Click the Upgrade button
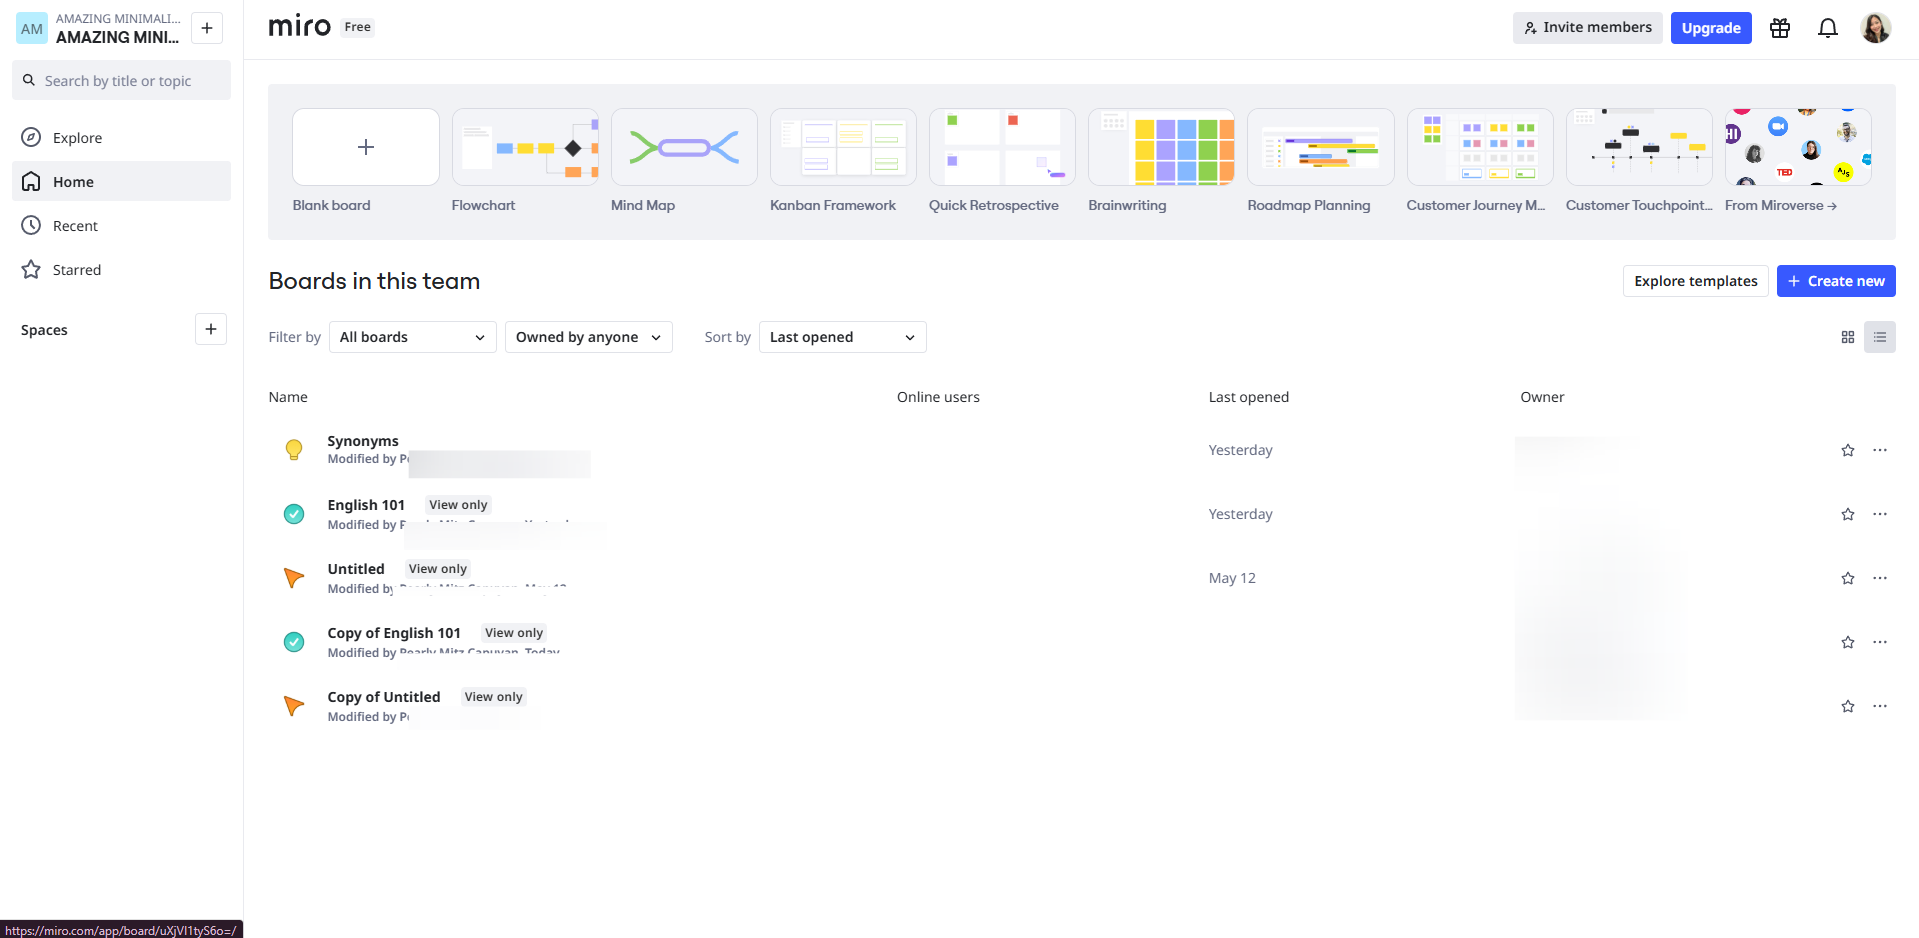This screenshot has height=938, width=1919. pyautogui.click(x=1711, y=28)
